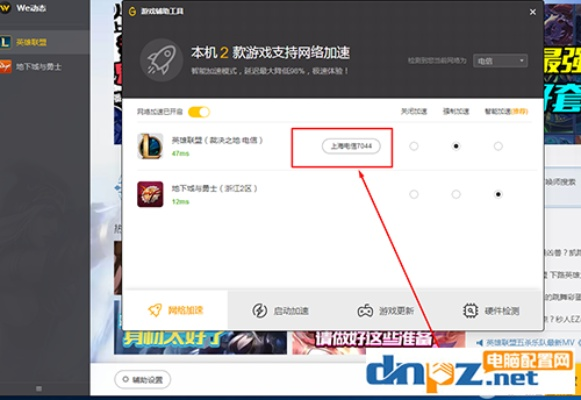This screenshot has height=400, width=581.
Task: Click the 本机2款游戏支持网络加速 heading
Action: click(x=270, y=53)
